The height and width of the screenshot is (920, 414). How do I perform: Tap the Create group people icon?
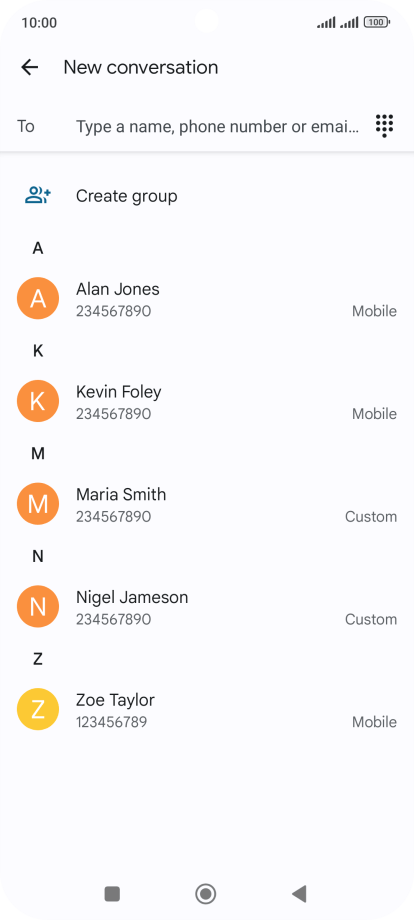pos(38,195)
